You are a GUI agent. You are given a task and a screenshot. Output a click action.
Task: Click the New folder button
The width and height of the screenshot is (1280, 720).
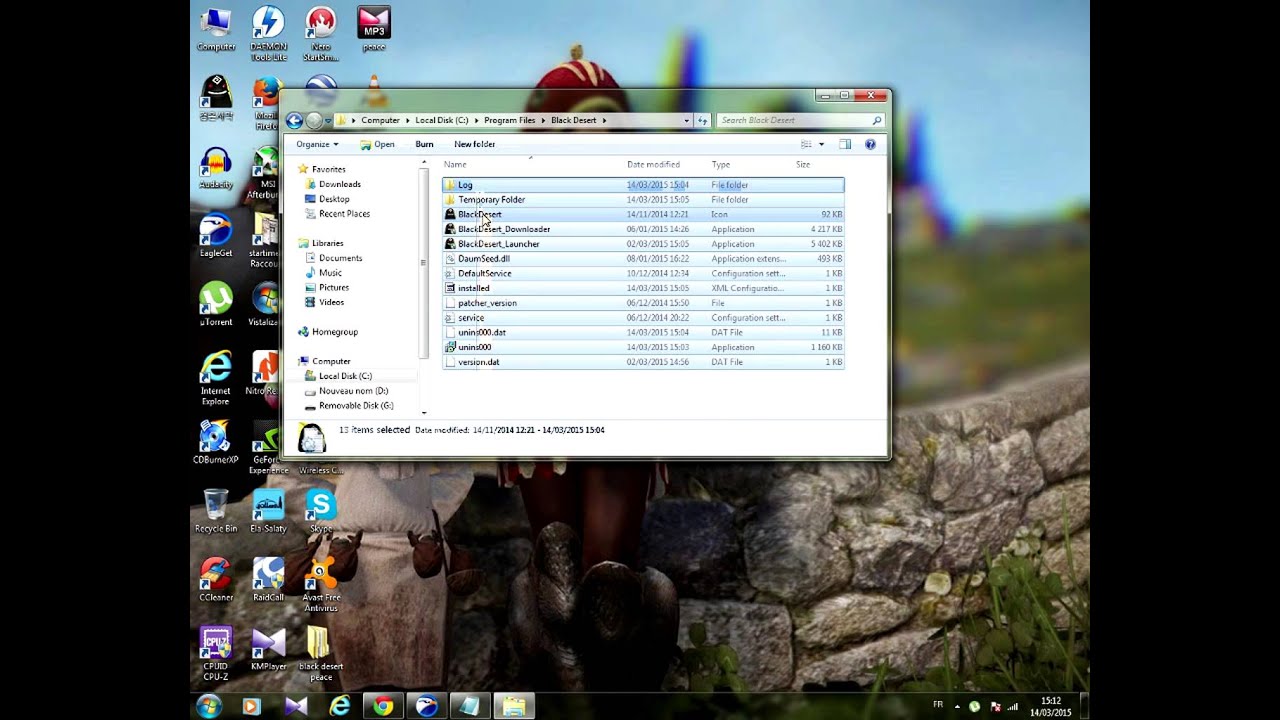(x=474, y=144)
